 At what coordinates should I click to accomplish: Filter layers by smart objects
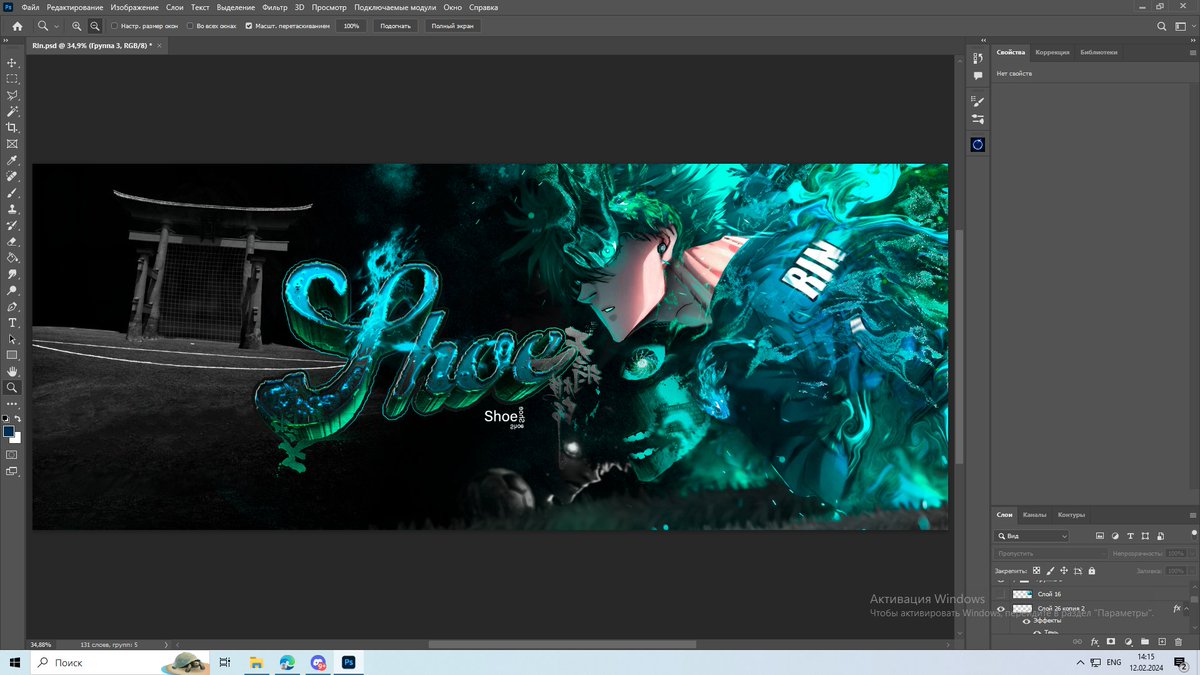tap(1160, 536)
